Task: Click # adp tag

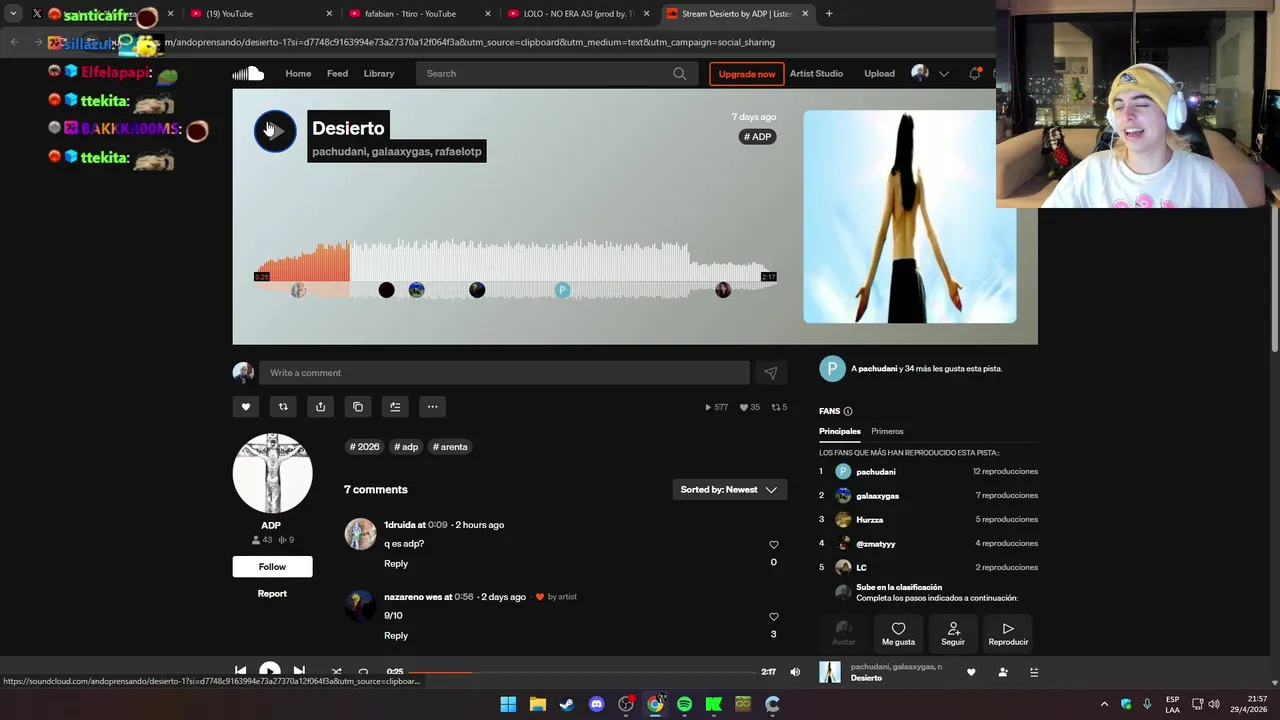Action: coord(406,447)
